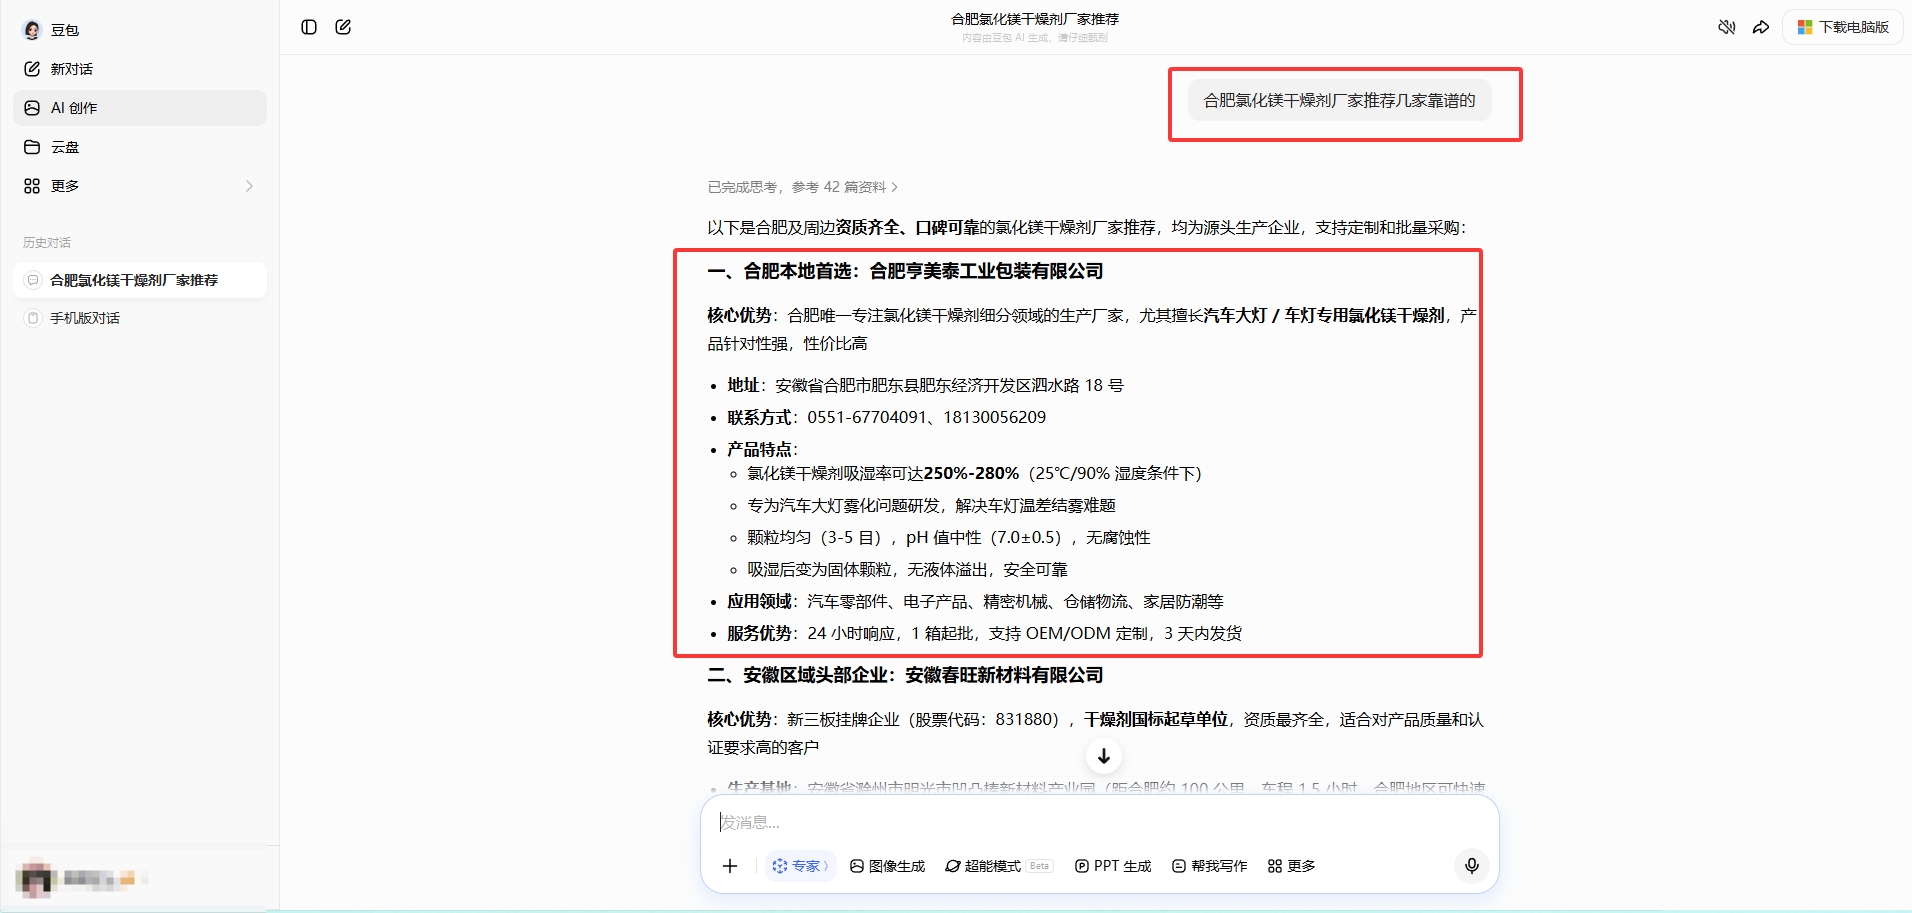
Task: Click the 下载电脑版 button
Action: coord(1843,27)
